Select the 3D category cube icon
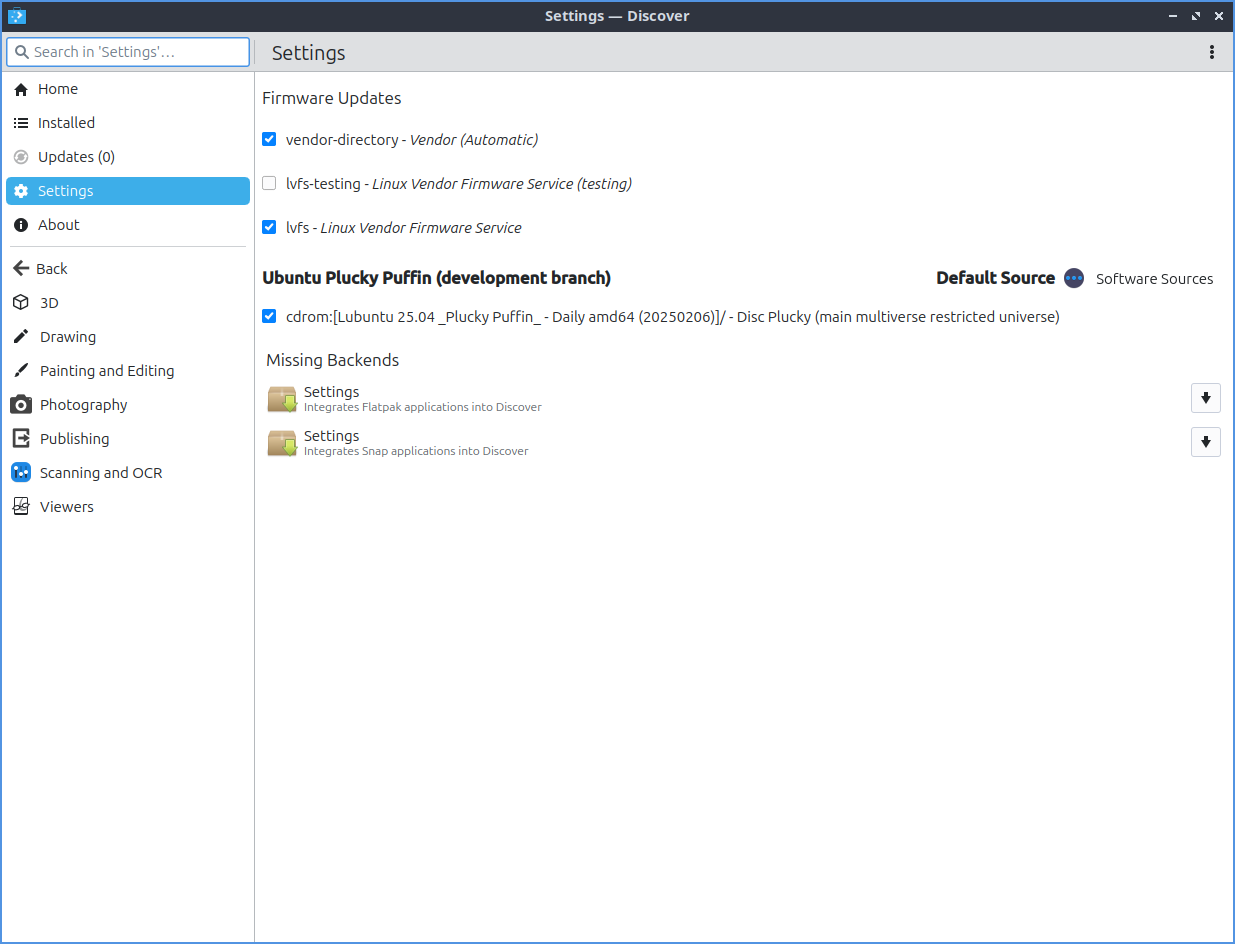Image resolution: width=1235 pixels, height=944 pixels. (21, 303)
